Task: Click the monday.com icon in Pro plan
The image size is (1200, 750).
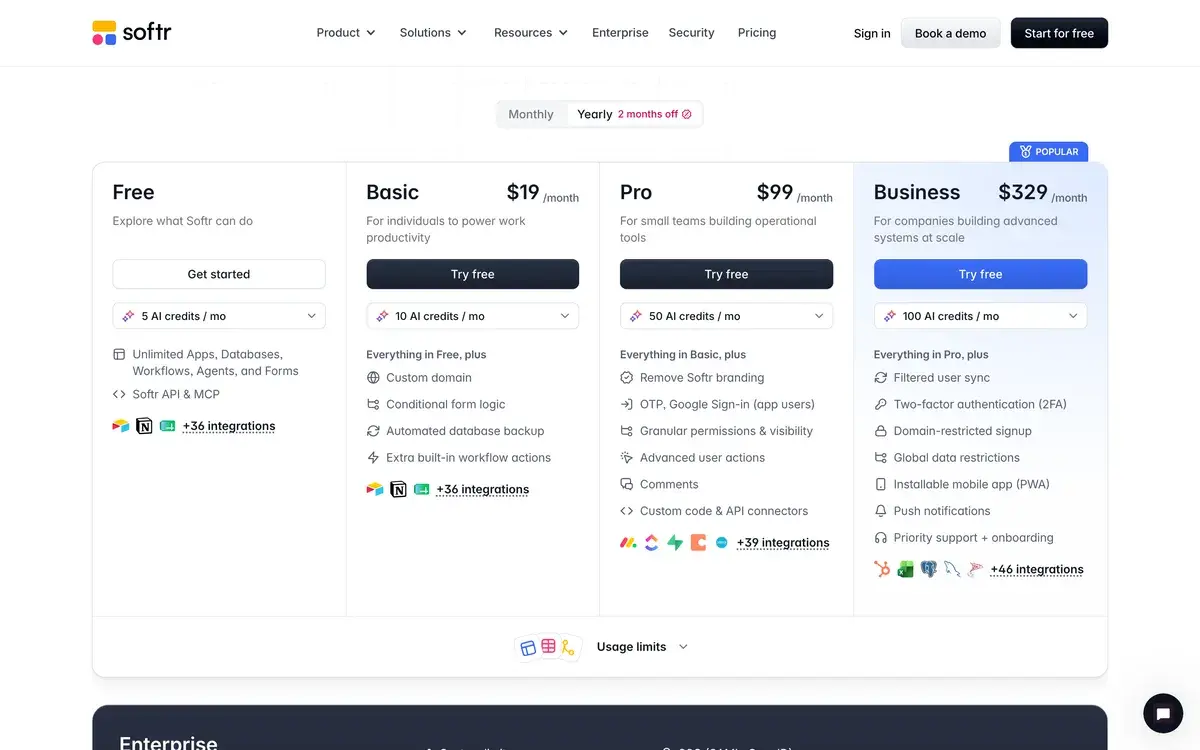Action: point(628,543)
